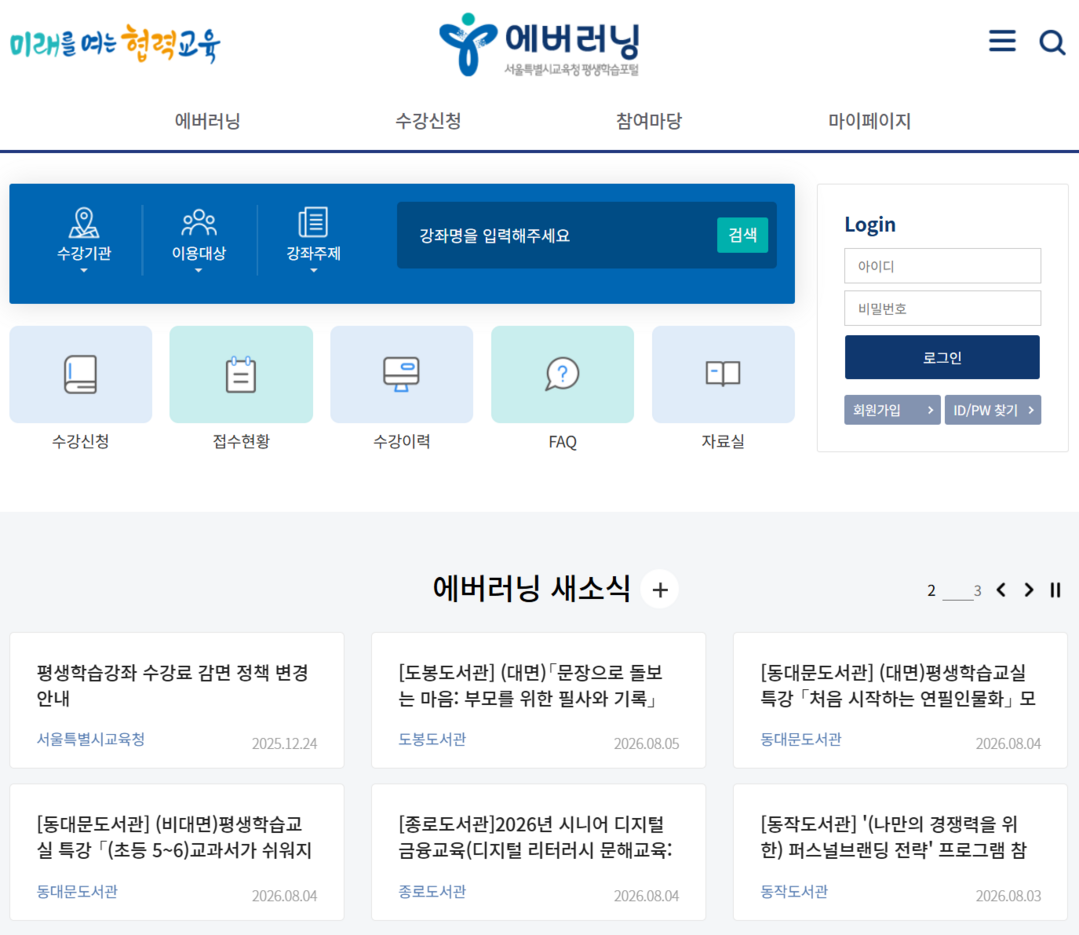The width and height of the screenshot is (1079, 935).
Task: Expand the 강좌주제 filter dropdown
Action: pos(314,240)
